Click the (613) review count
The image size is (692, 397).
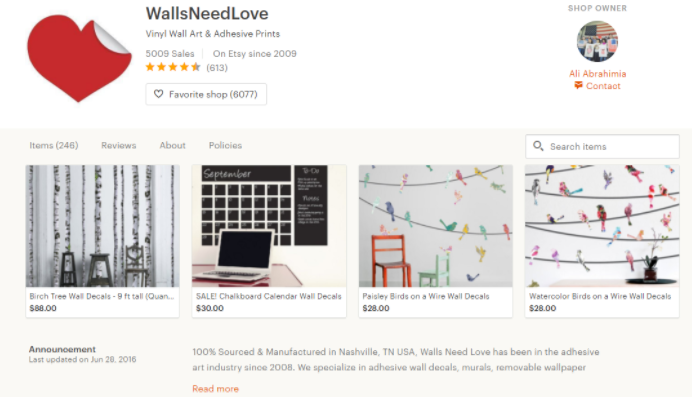(x=217, y=67)
